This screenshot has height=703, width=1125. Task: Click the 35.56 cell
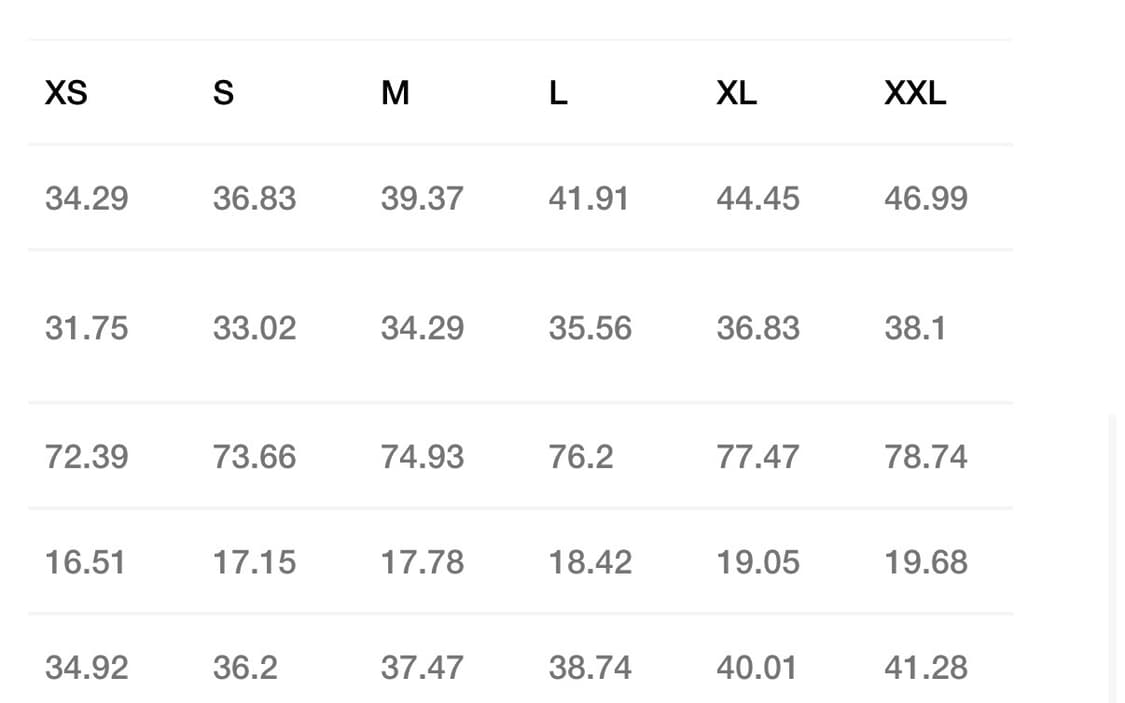[590, 328]
